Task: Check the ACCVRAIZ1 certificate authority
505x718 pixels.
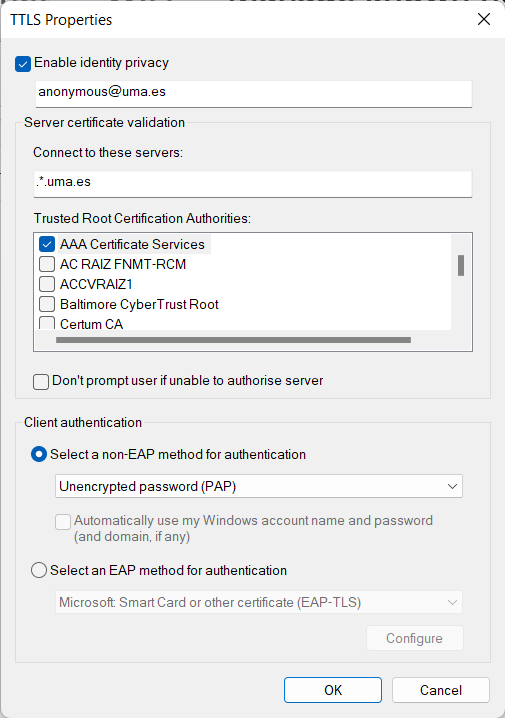Action: click(x=47, y=284)
